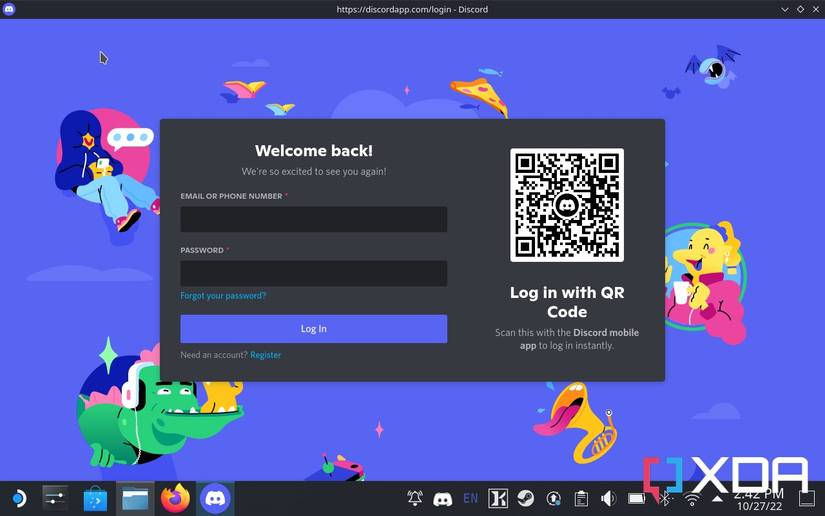Minimize the Discord window
Viewport: 825px width, 516px height.
point(784,9)
